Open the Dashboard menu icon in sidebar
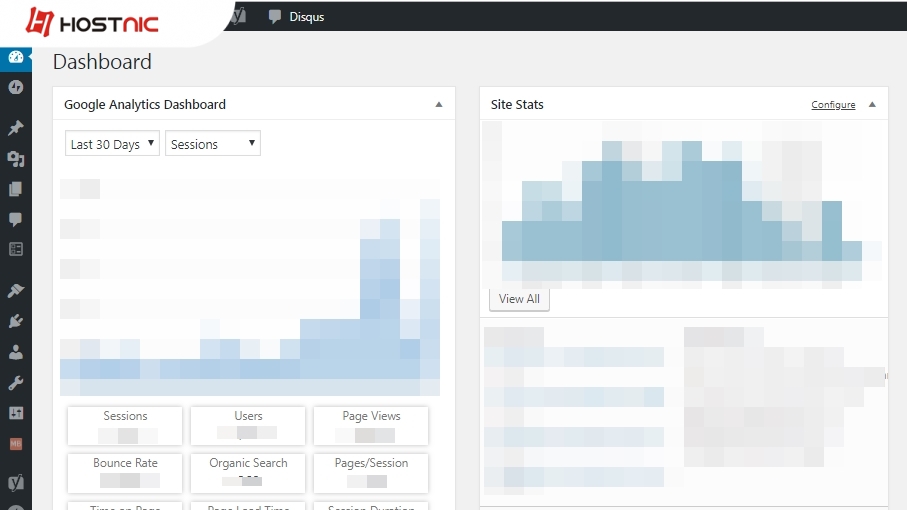Screen dimensions: 907x510 16,57
